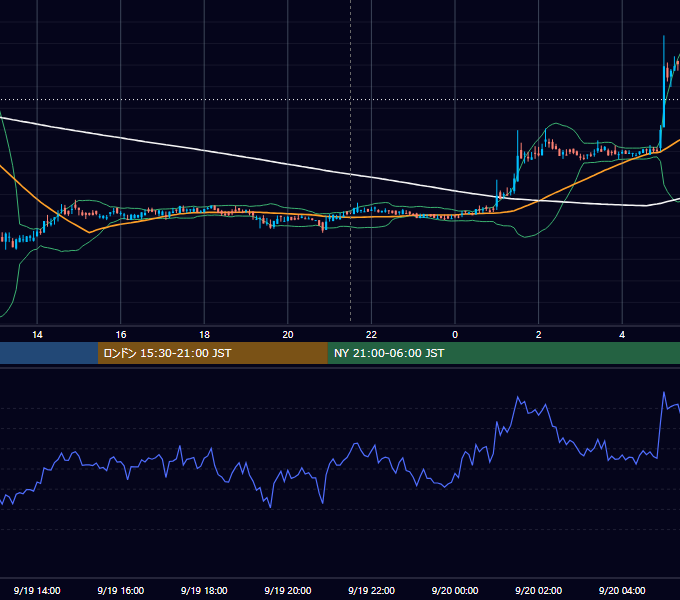Click the 4 hour label on chart axis
Viewport: 680px width, 600px height.
pos(622,335)
